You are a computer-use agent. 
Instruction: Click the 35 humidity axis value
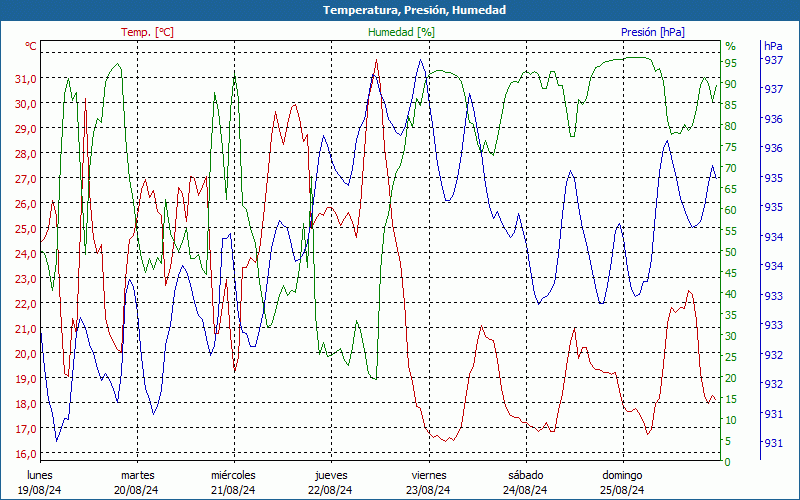pos(731,315)
